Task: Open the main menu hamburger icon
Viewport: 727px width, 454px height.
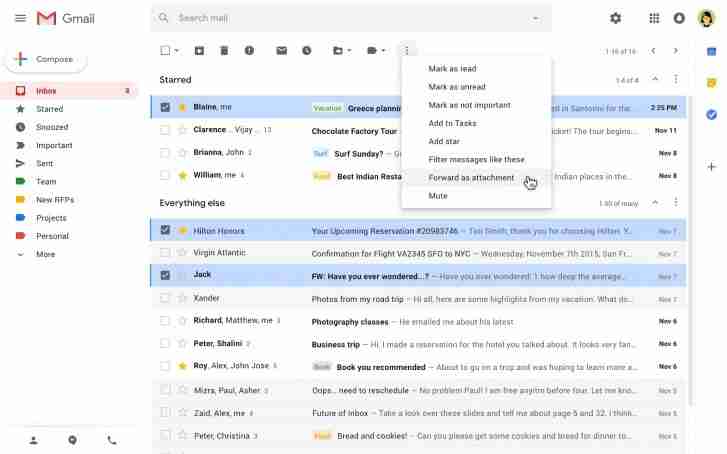Action: [x=20, y=19]
